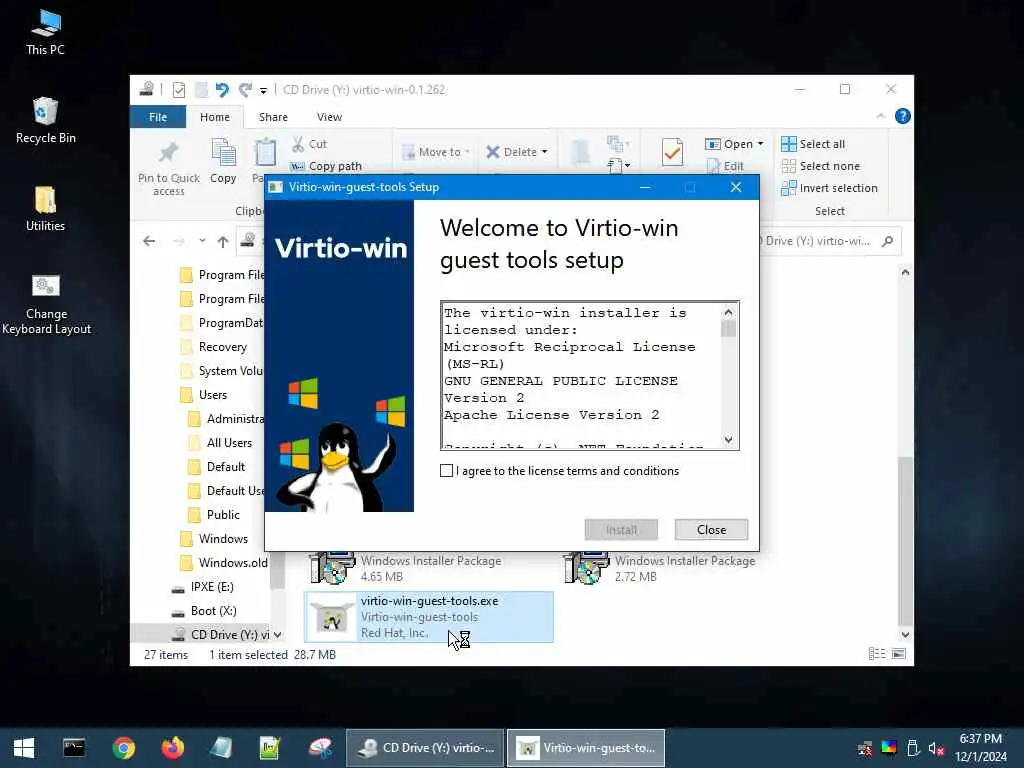Click the Undo icon in quick access toolbar

pos(222,89)
